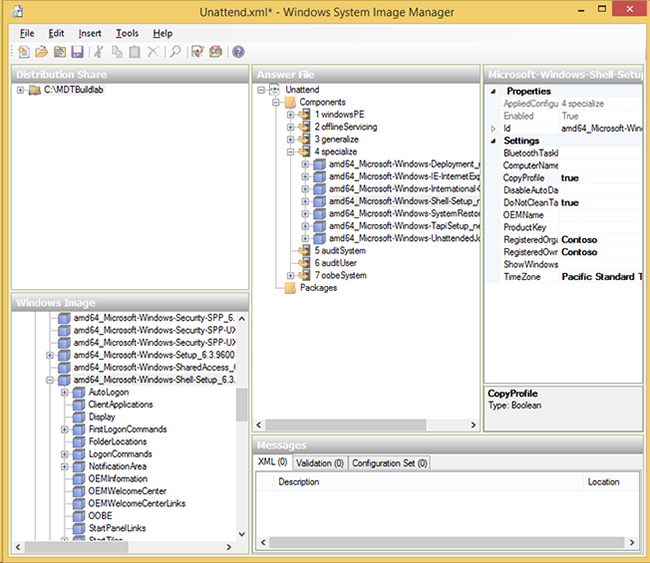Screen dimensions: 650x563
Task: Switch to the Configuration Set (0) tab
Action: [390, 463]
